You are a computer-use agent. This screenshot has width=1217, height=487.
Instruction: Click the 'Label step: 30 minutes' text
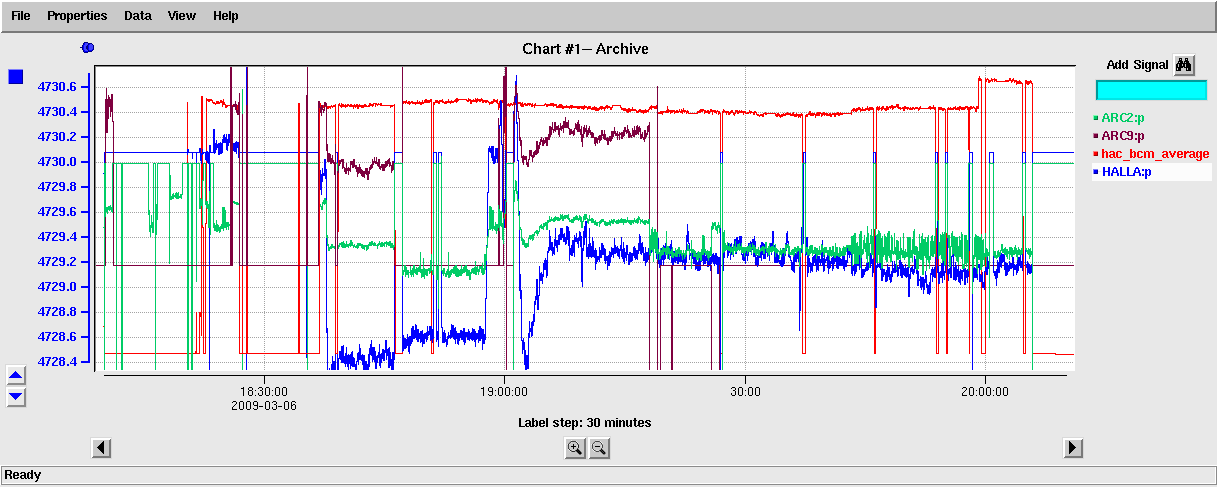(584, 423)
